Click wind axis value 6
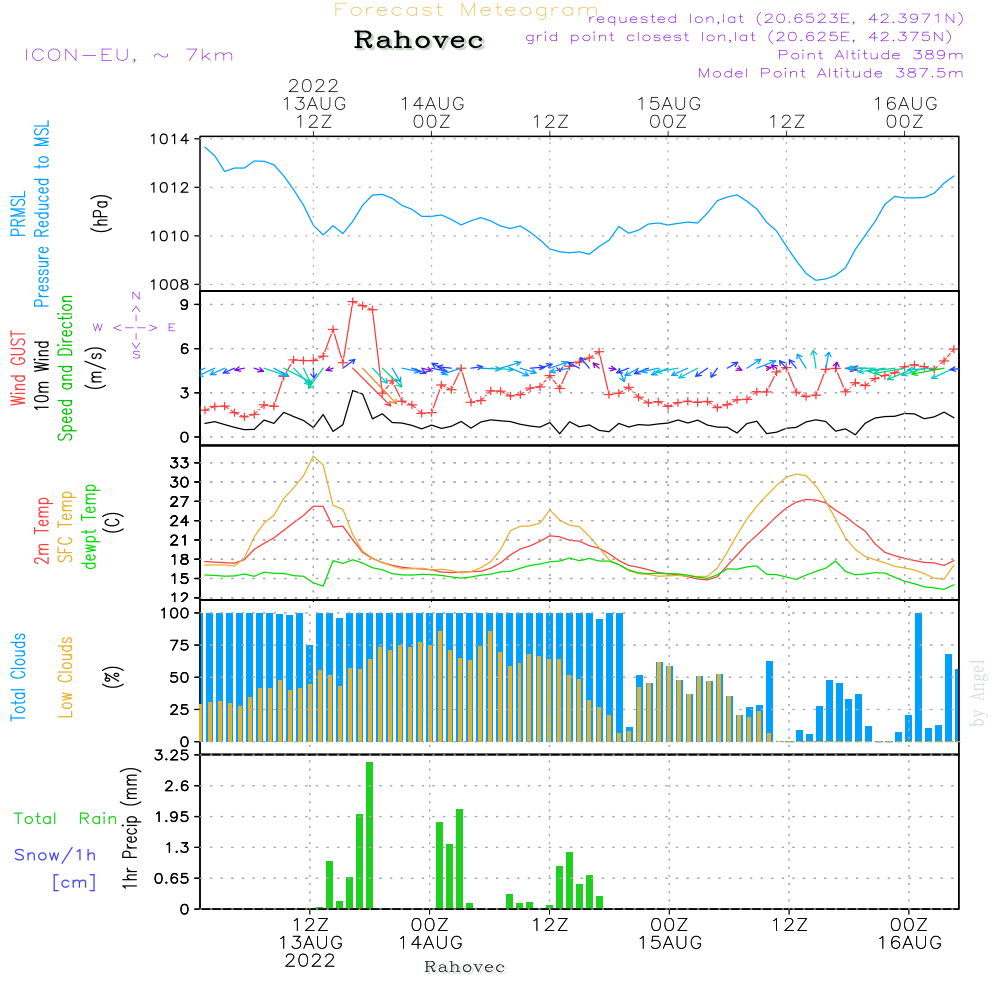The image size is (1000, 1000). 185,349
